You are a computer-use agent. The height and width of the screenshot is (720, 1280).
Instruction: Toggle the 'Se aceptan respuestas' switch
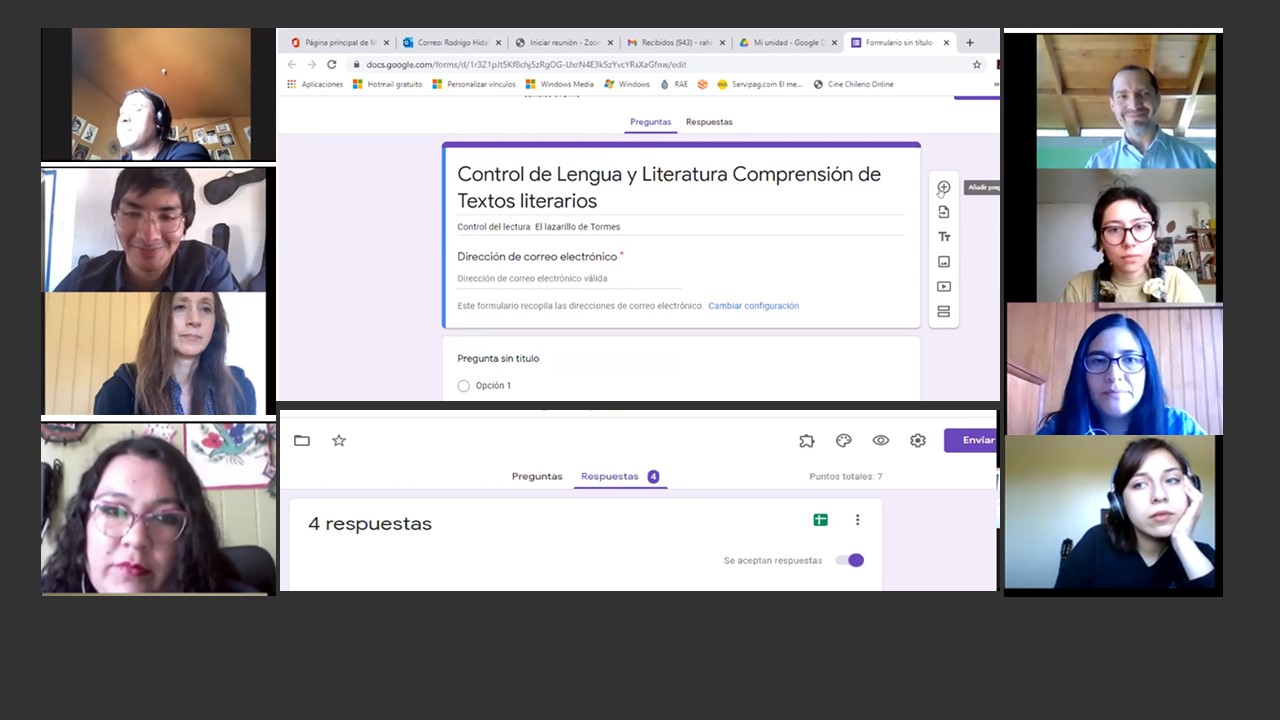tap(850, 560)
